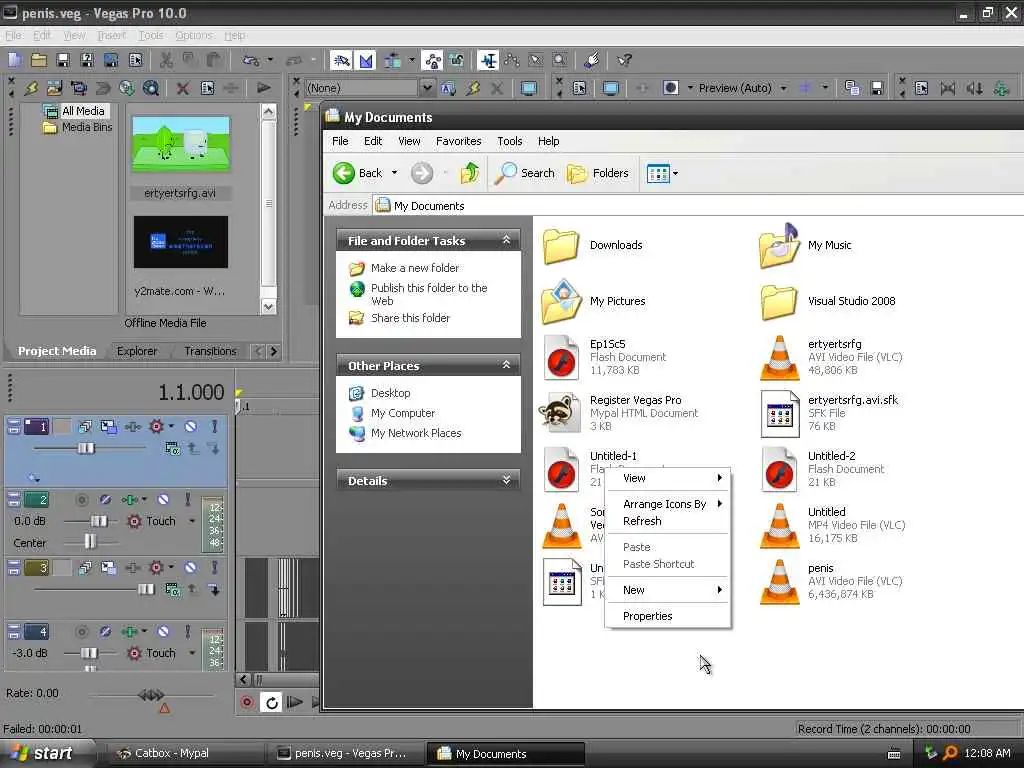Open track 4 Touch automation dropdown
The image size is (1024, 768).
coord(192,653)
